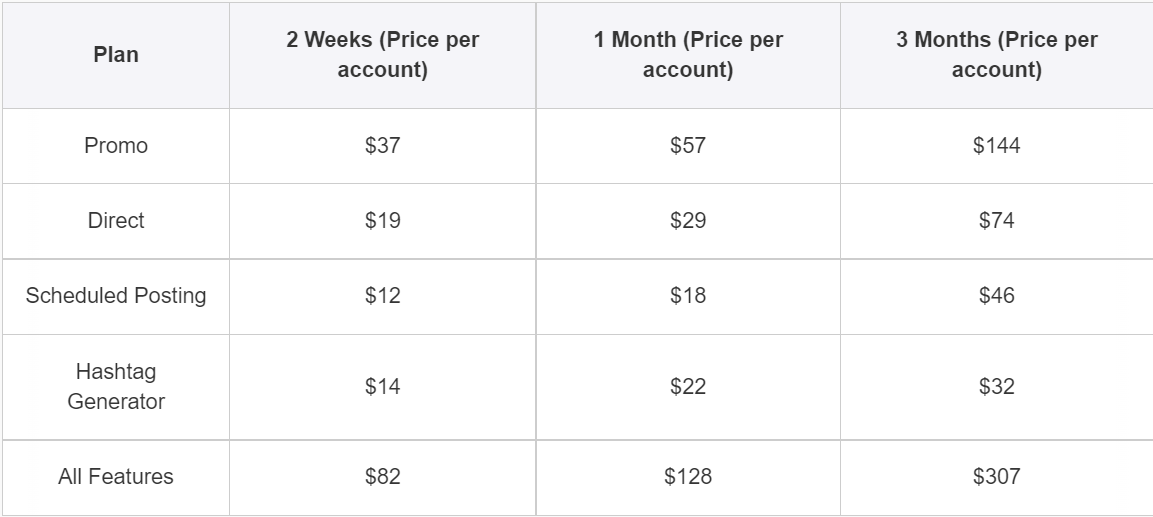Click the Promo 3 Months price $144
1153x517 pixels.
[x=996, y=146]
